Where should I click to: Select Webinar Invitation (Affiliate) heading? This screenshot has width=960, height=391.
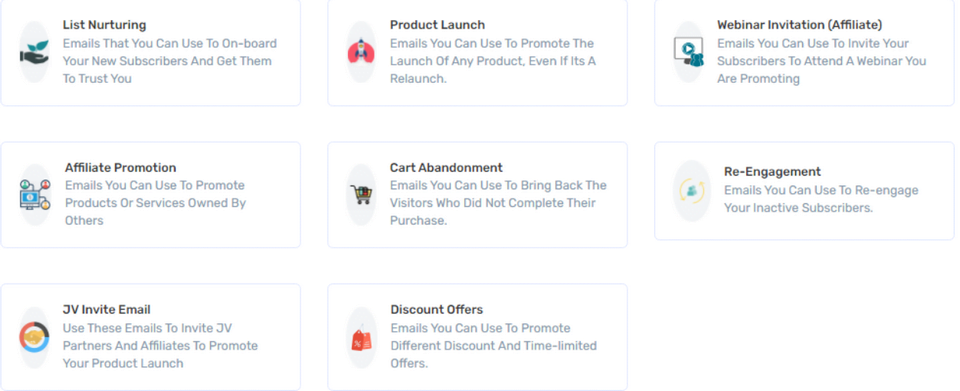pos(800,25)
